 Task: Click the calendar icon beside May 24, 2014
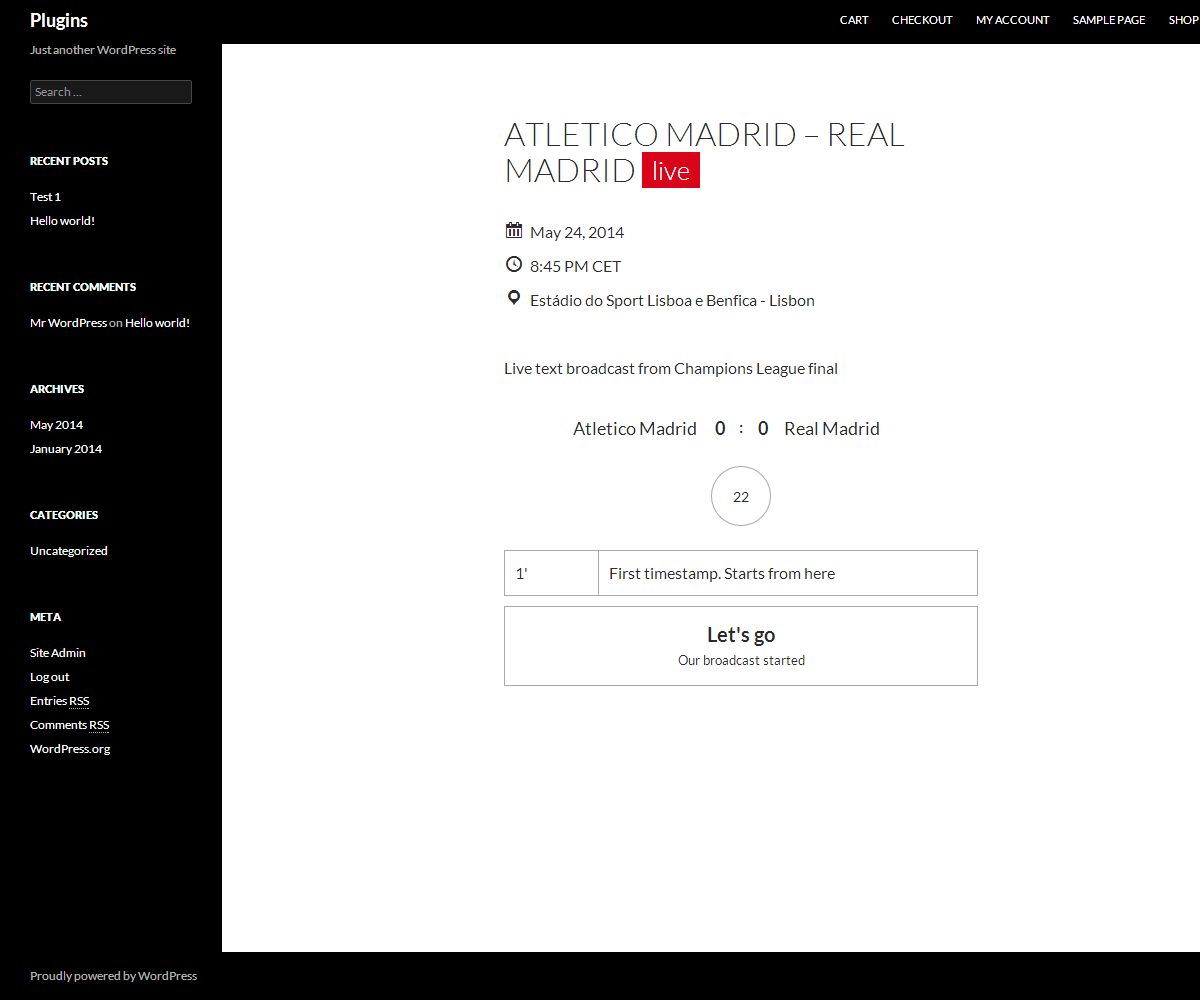514,231
